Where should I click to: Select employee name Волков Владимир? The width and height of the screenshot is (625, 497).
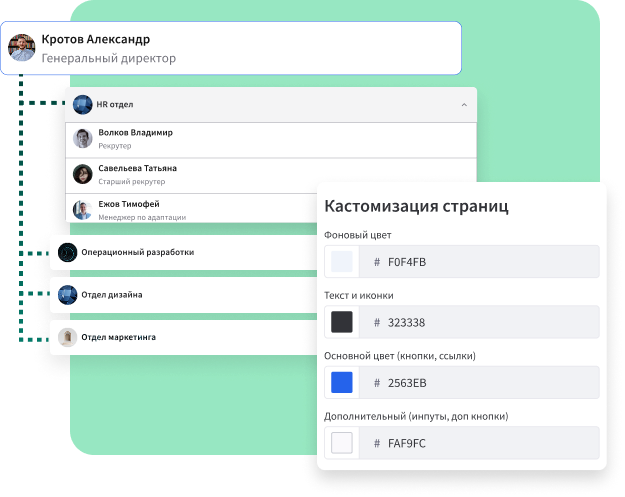coord(136,132)
